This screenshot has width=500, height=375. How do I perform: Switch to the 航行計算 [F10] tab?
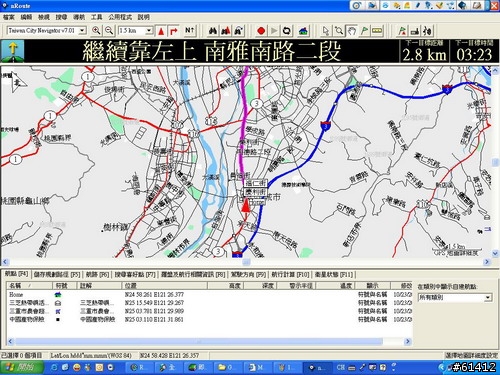click(x=290, y=275)
